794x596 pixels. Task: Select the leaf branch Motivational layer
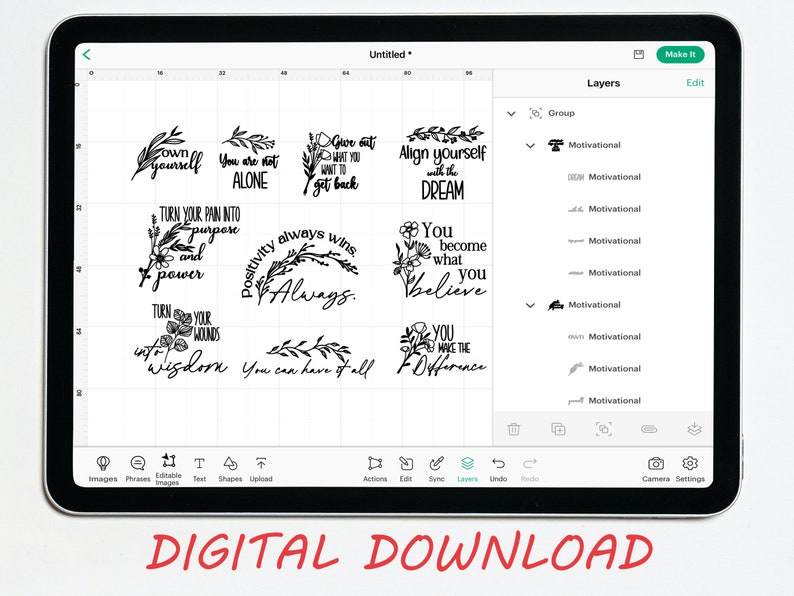click(604, 368)
